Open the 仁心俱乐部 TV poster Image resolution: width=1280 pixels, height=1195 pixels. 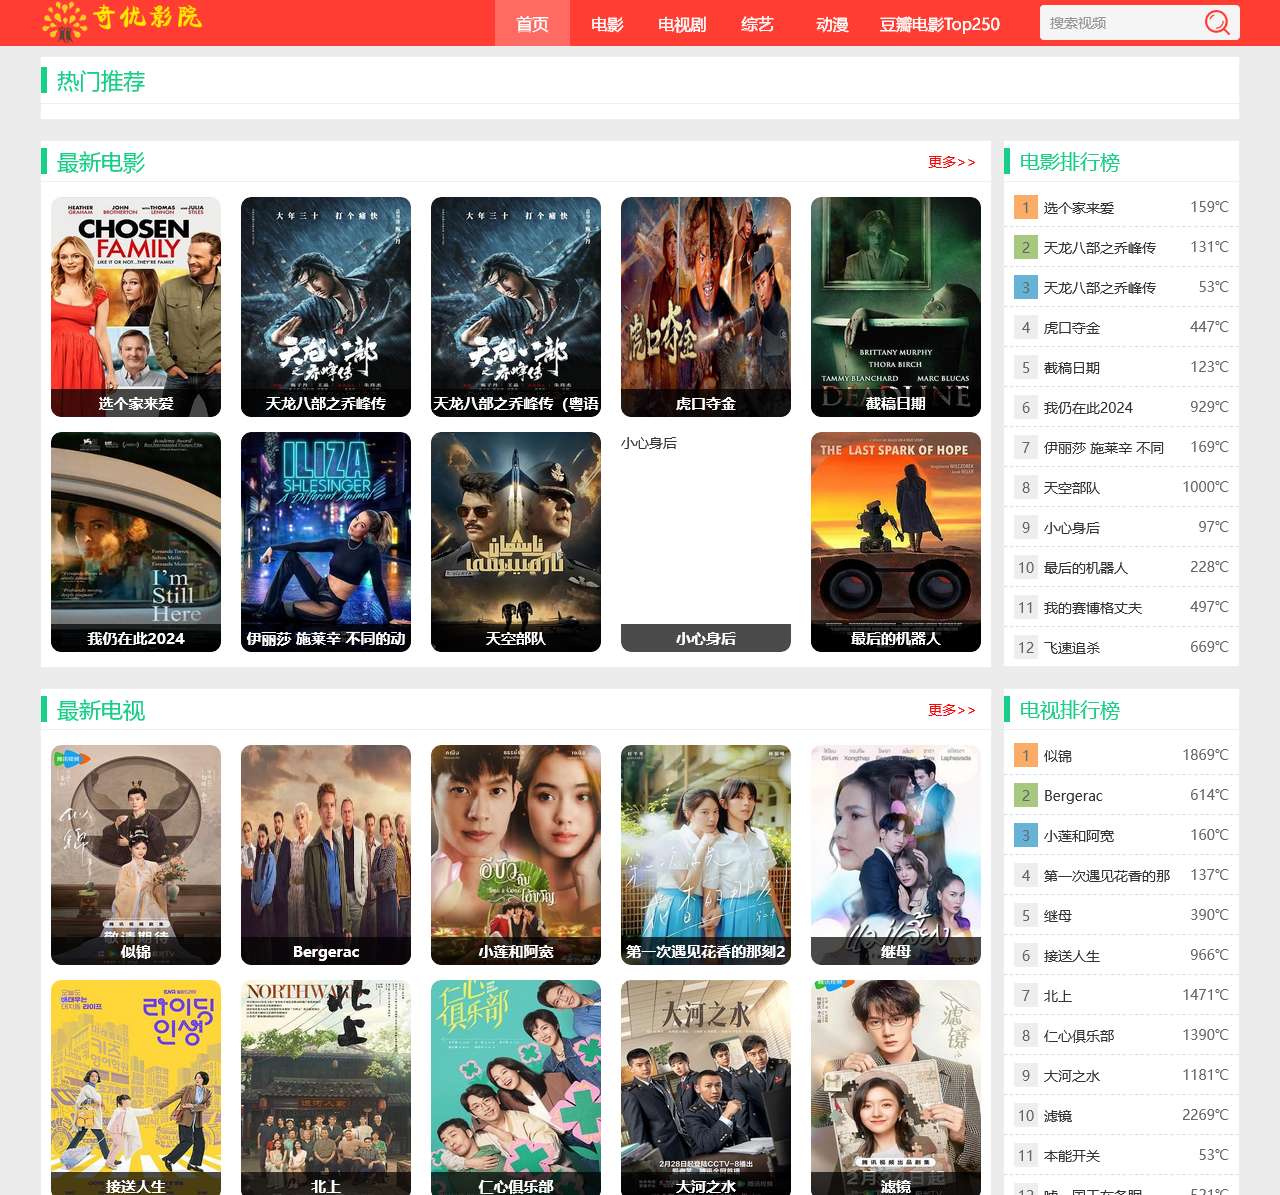point(516,1087)
